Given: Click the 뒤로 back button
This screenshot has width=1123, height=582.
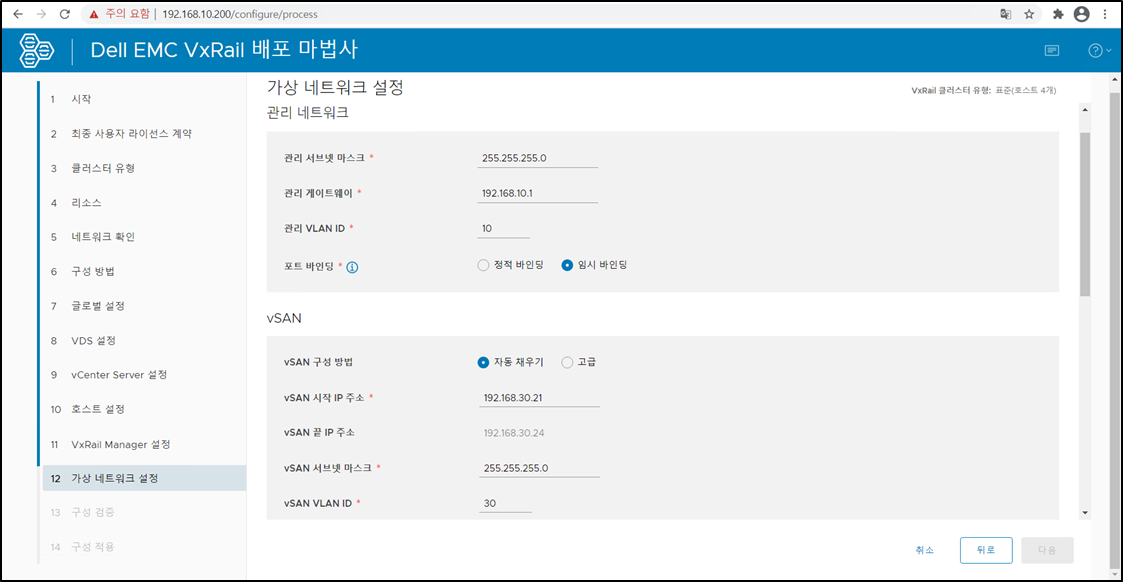Looking at the screenshot, I should click(x=986, y=550).
